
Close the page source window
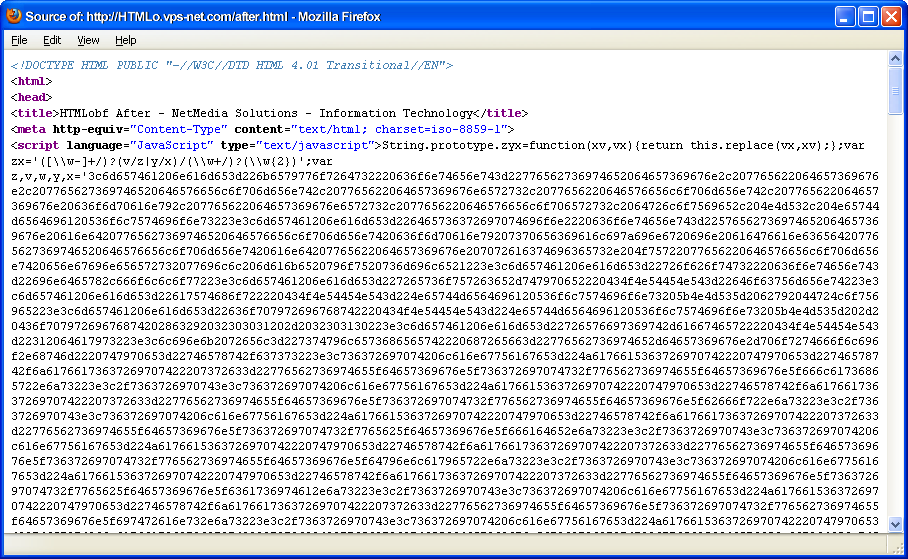(891, 16)
